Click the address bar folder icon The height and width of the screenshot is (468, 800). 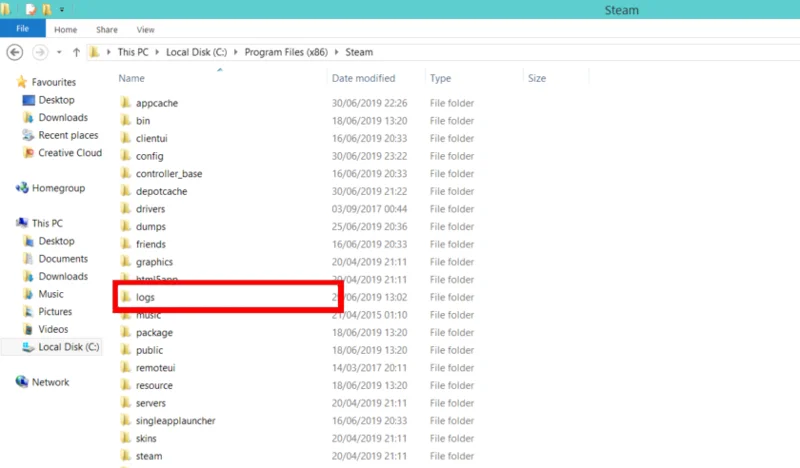pyautogui.click(x=94, y=52)
